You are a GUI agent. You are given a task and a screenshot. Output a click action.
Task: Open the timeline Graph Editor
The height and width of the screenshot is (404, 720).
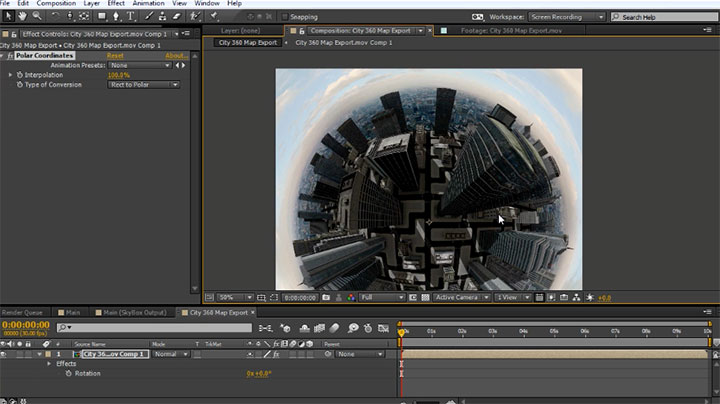pyautogui.click(x=383, y=328)
